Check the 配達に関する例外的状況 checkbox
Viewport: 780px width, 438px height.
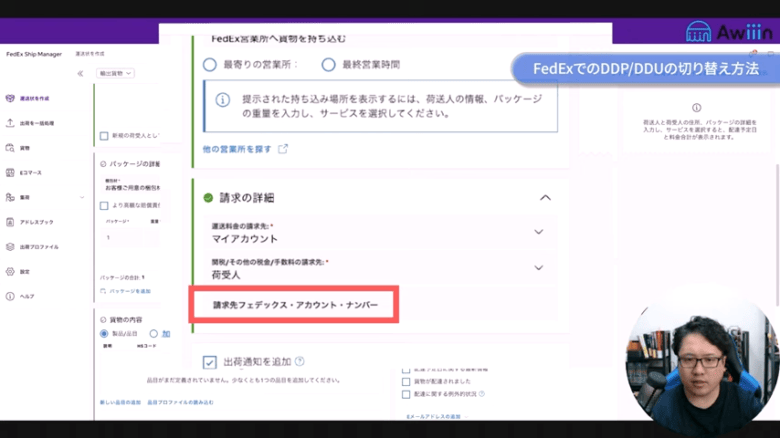pyautogui.click(x=406, y=394)
